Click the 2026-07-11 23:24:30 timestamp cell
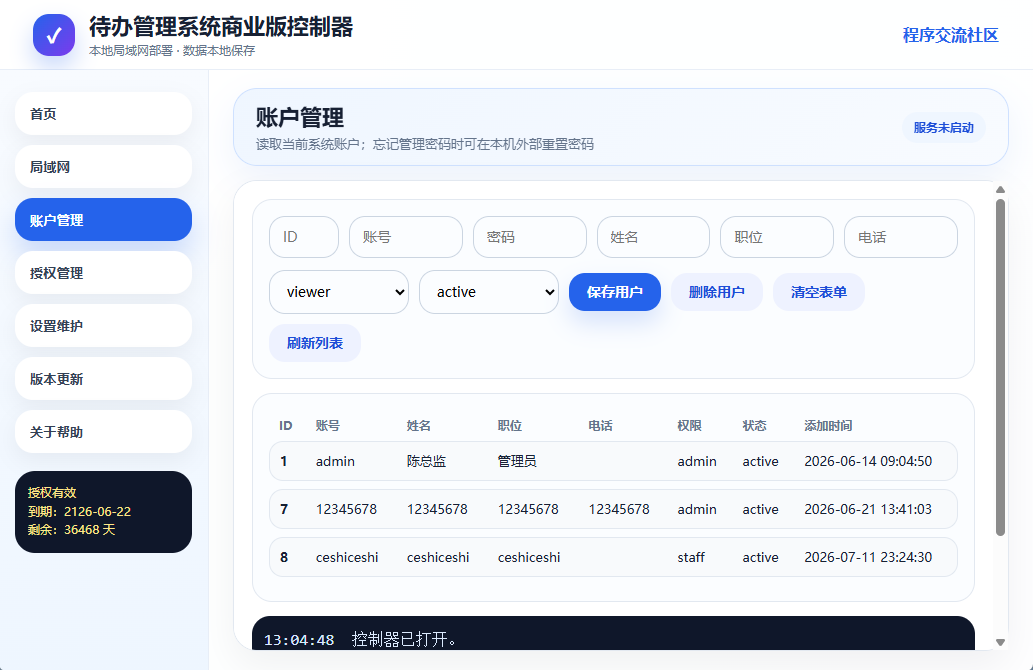This screenshot has width=1033, height=670. coord(868,557)
